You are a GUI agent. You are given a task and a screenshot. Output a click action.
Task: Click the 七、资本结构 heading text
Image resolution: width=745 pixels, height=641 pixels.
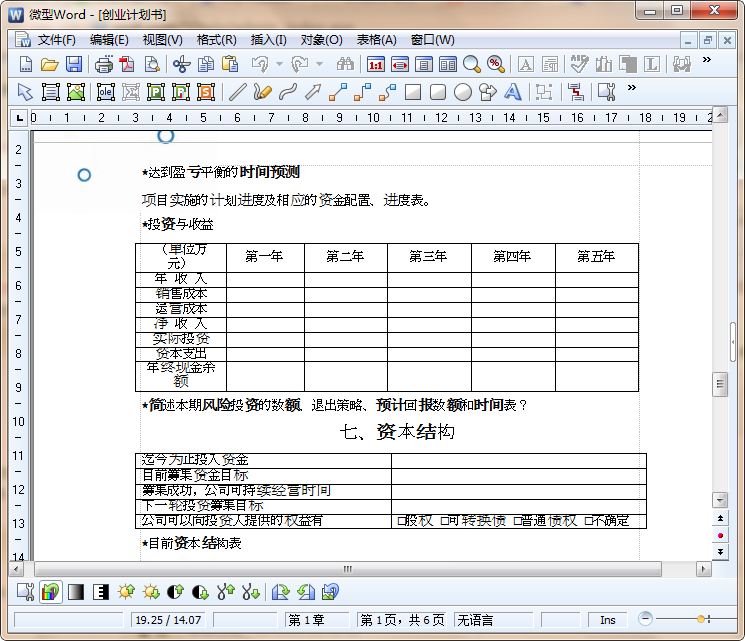click(x=397, y=432)
